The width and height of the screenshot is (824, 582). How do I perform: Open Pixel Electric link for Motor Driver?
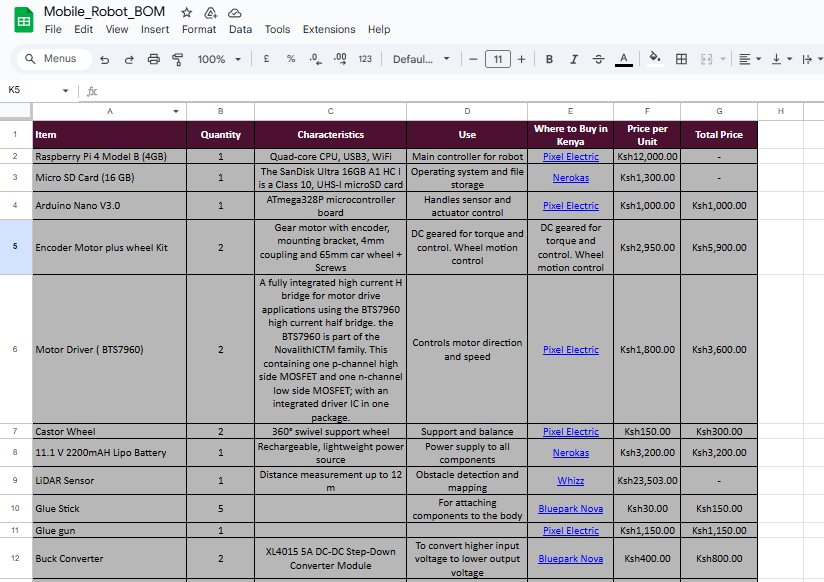click(571, 350)
